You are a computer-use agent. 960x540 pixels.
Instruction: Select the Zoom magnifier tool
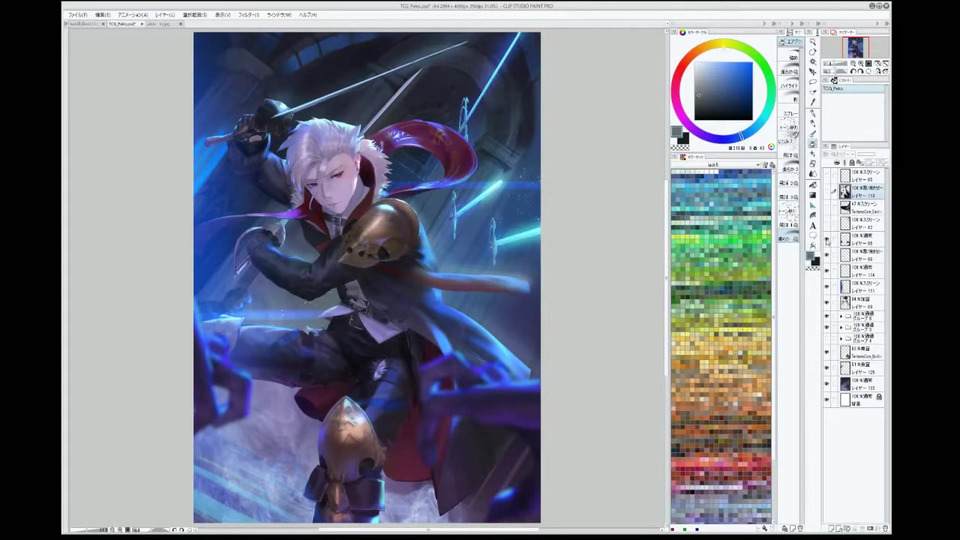(812, 42)
